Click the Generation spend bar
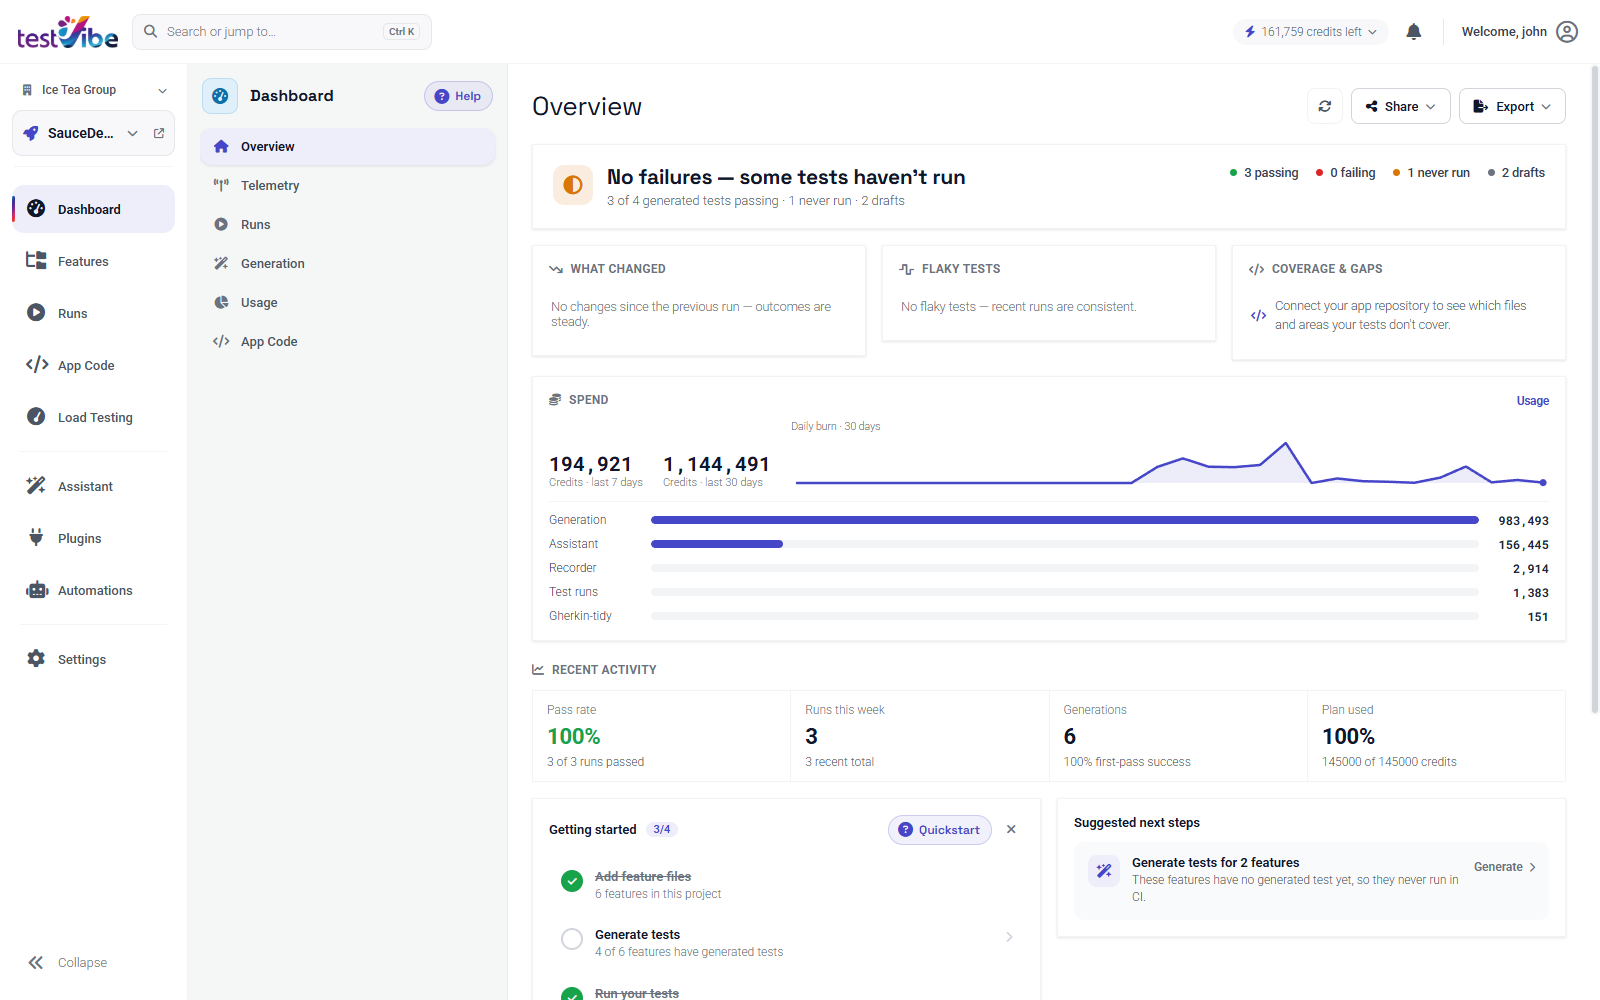The width and height of the screenshot is (1600, 1000). click(x=1064, y=520)
